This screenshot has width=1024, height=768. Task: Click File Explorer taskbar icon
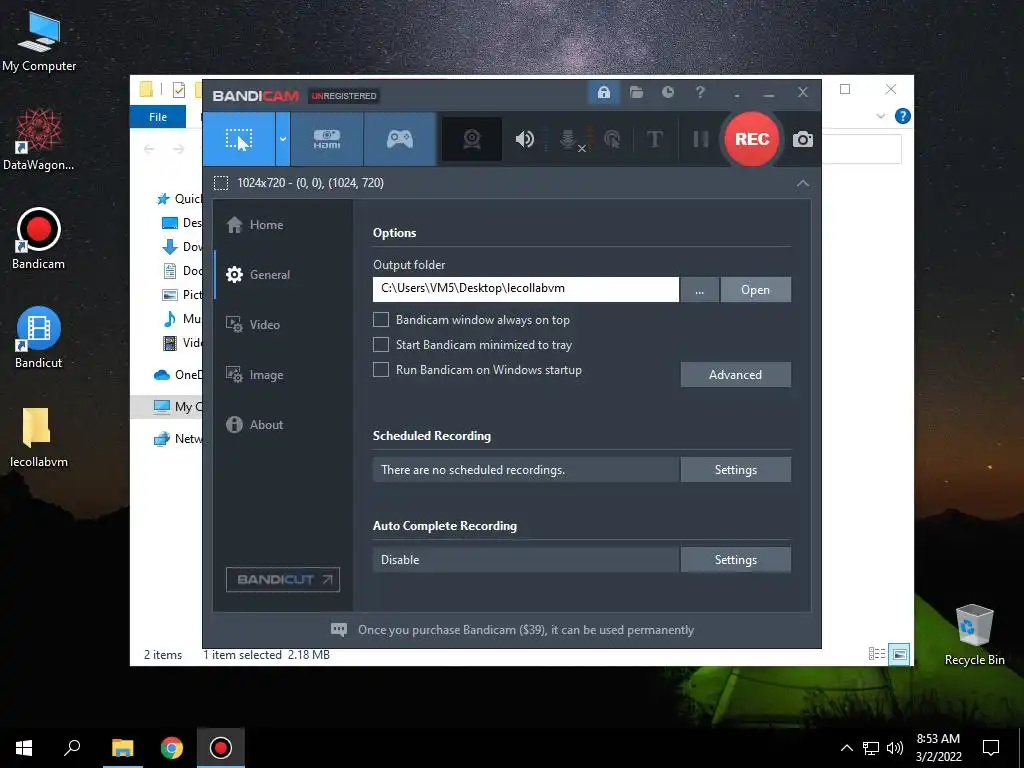pos(122,748)
